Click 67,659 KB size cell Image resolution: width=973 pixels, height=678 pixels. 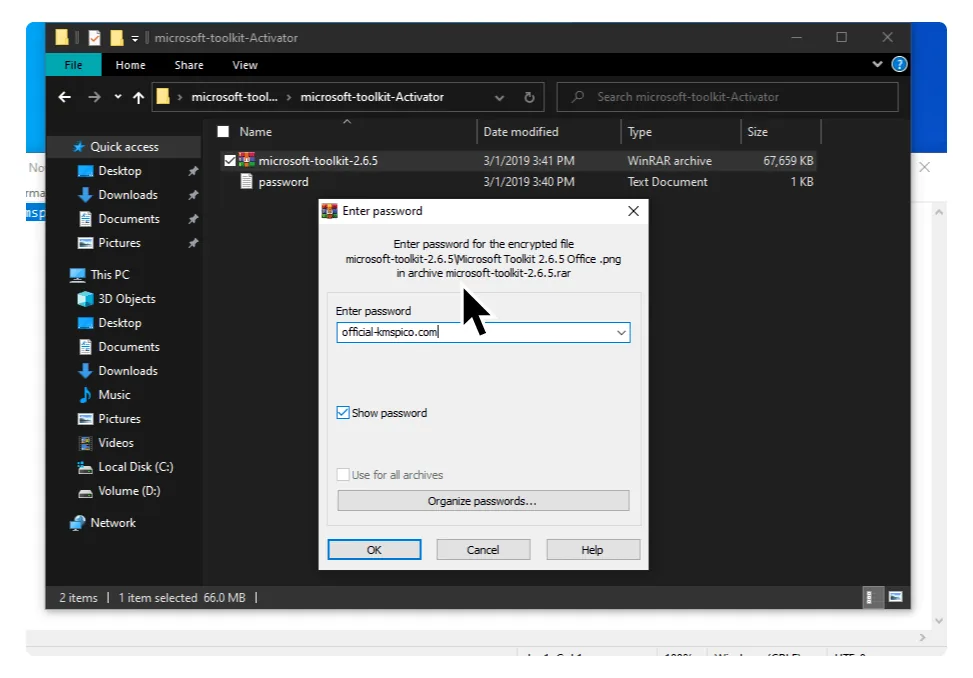click(x=788, y=161)
